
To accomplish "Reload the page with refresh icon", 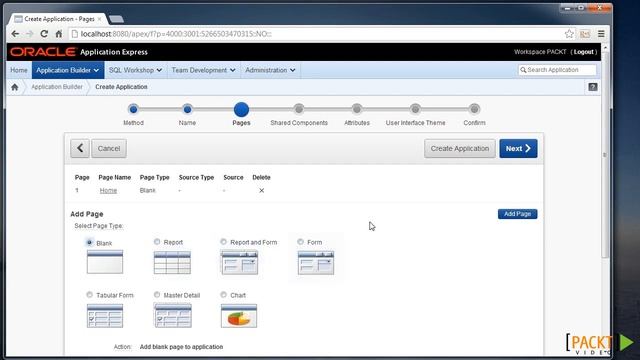I will (44, 34).
